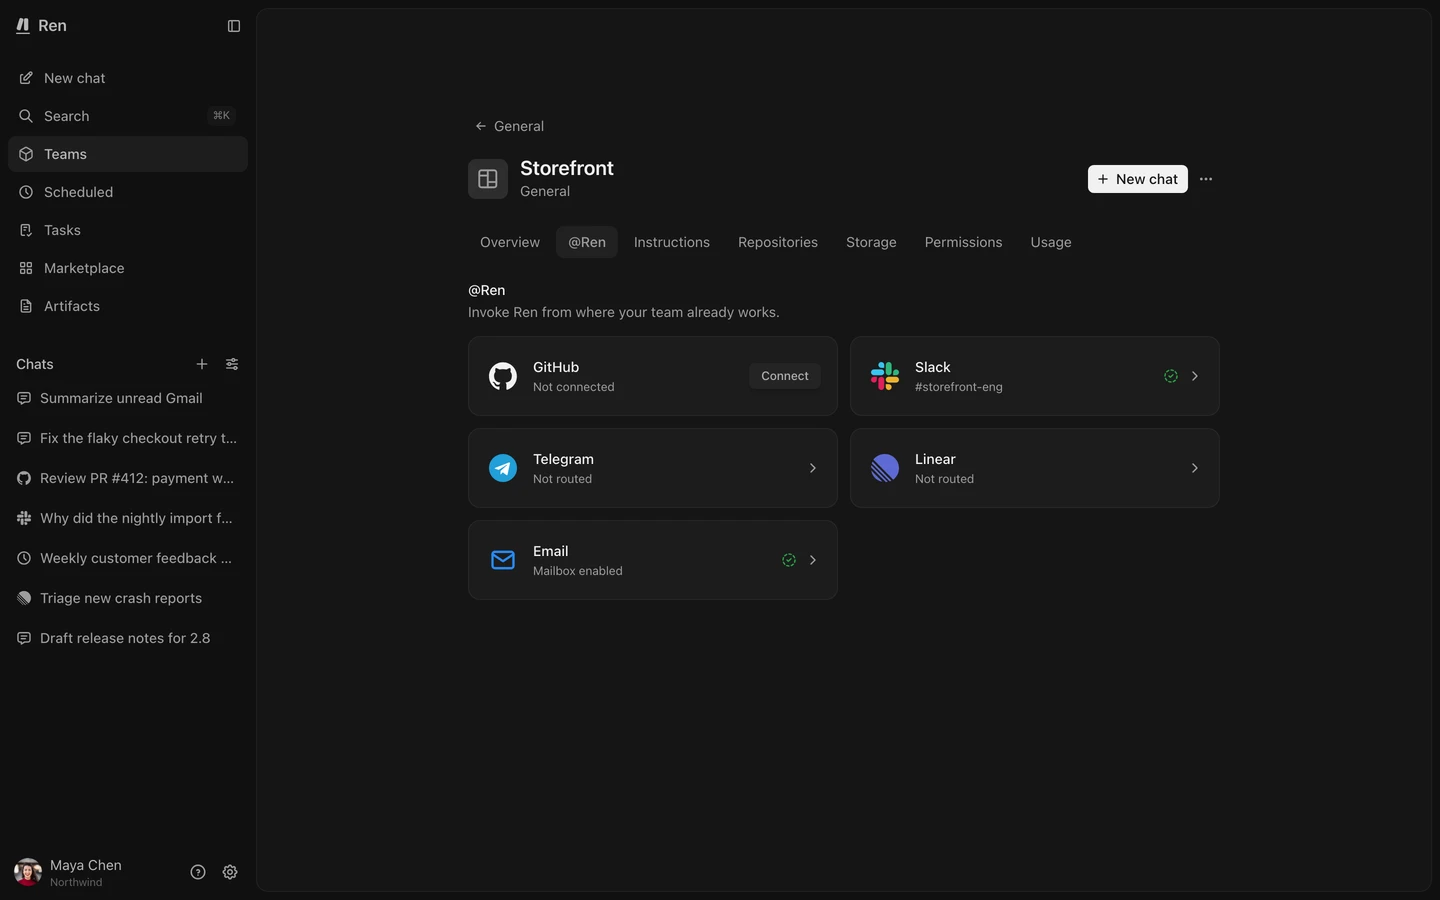The height and width of the screenshot is (900, 1440).
Task: Open chat filter sliders icon
Action: point(232,364)
